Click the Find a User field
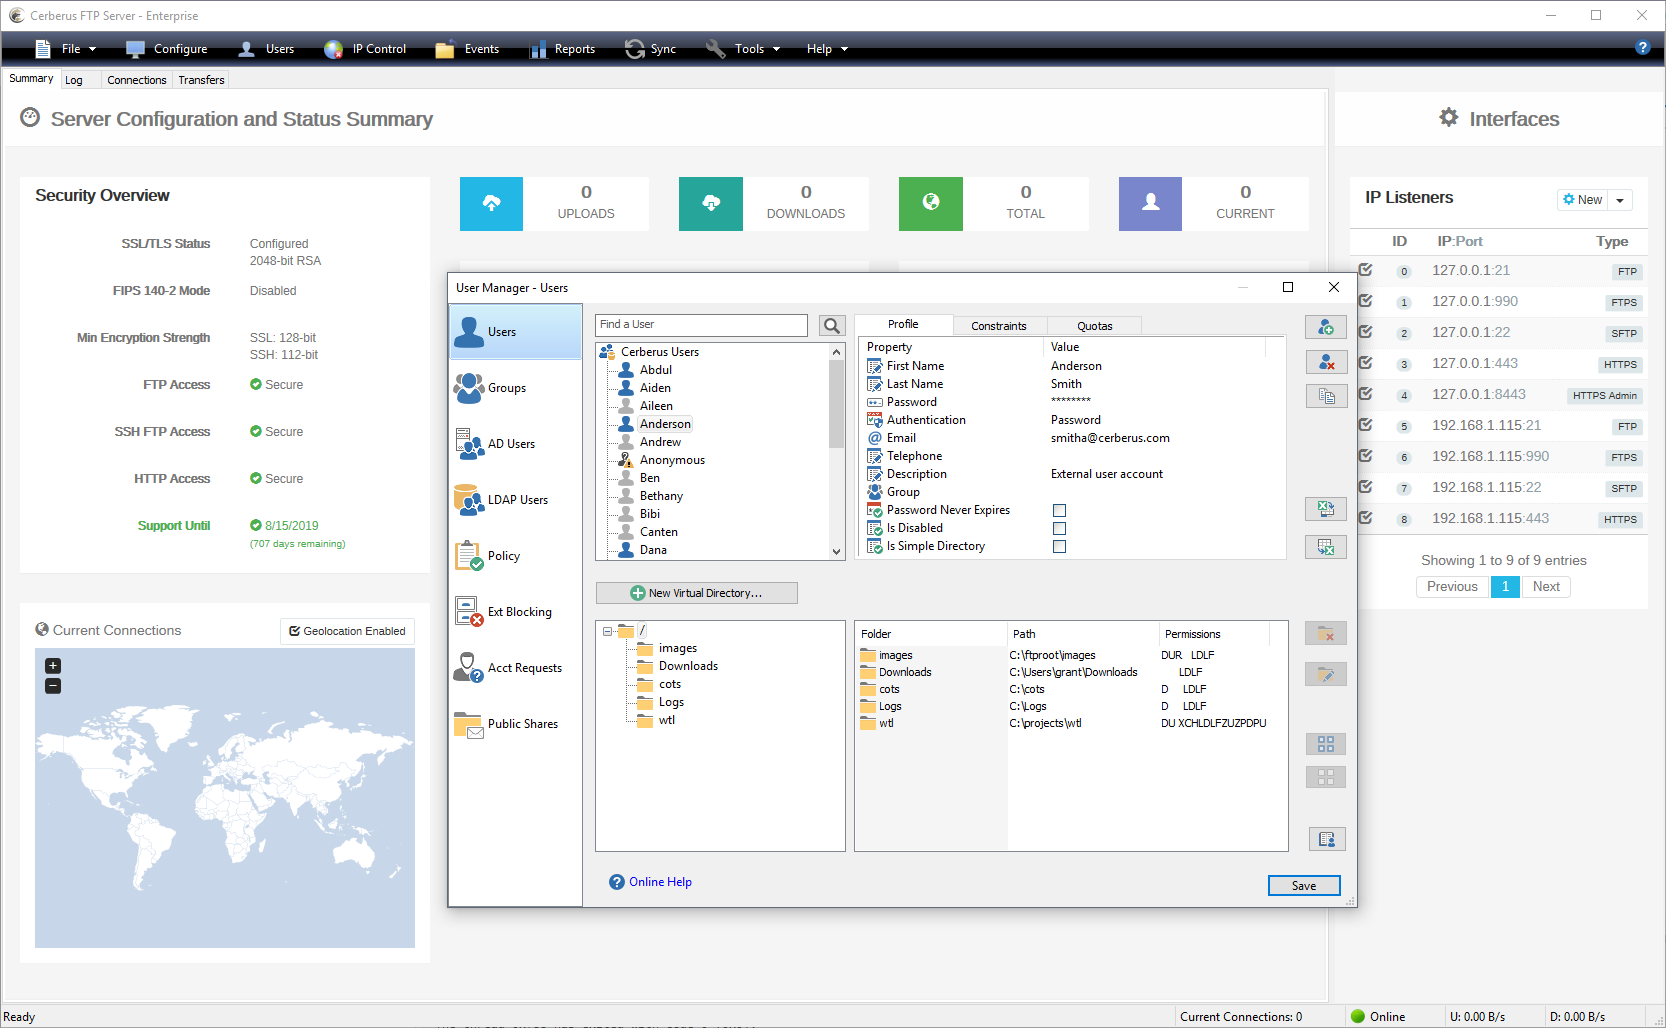 point(701,325)
